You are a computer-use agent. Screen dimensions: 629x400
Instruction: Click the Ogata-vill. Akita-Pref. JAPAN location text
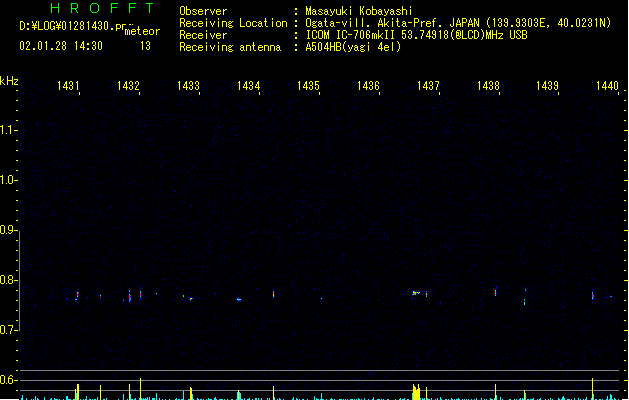click(458, 23)
